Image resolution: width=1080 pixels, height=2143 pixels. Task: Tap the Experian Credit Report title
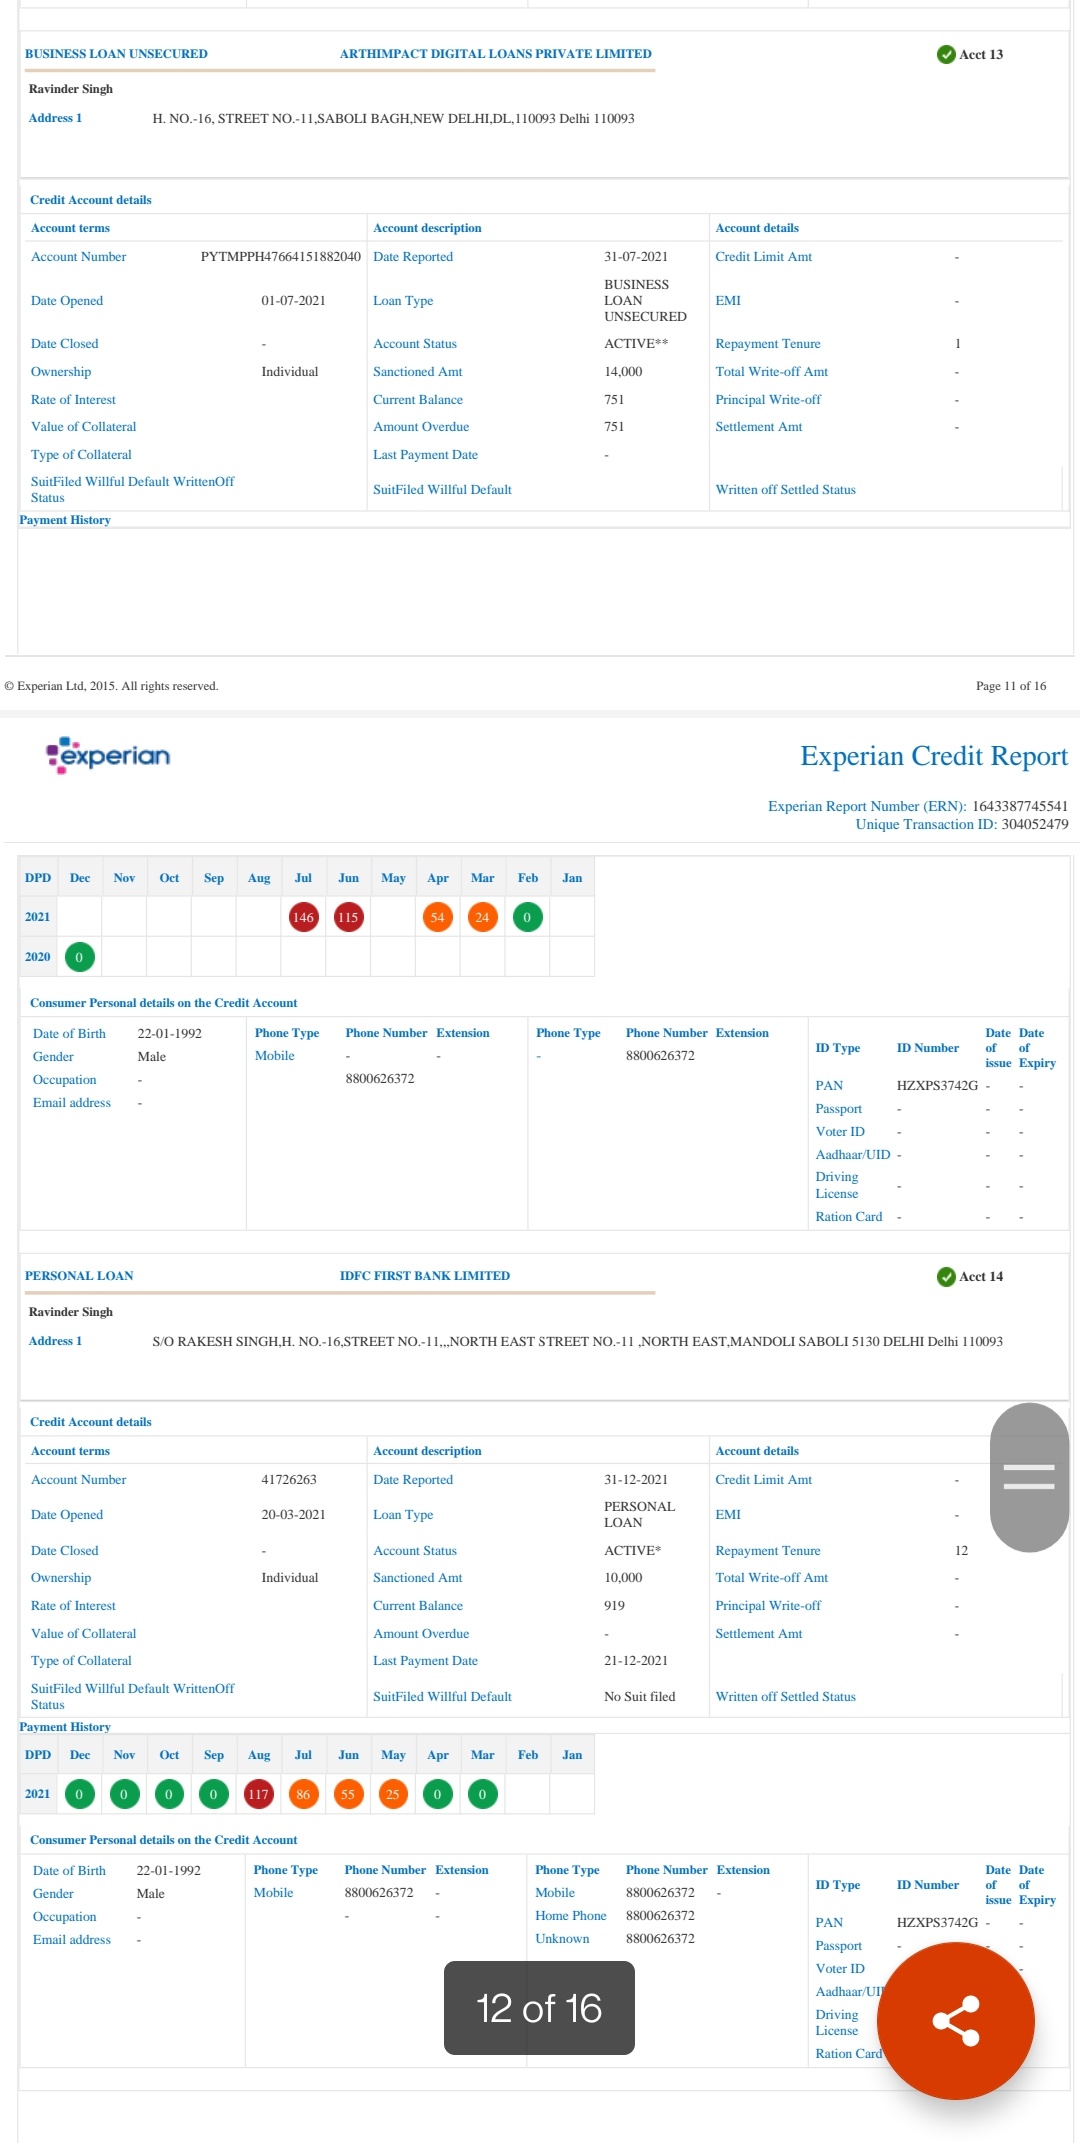933,756
